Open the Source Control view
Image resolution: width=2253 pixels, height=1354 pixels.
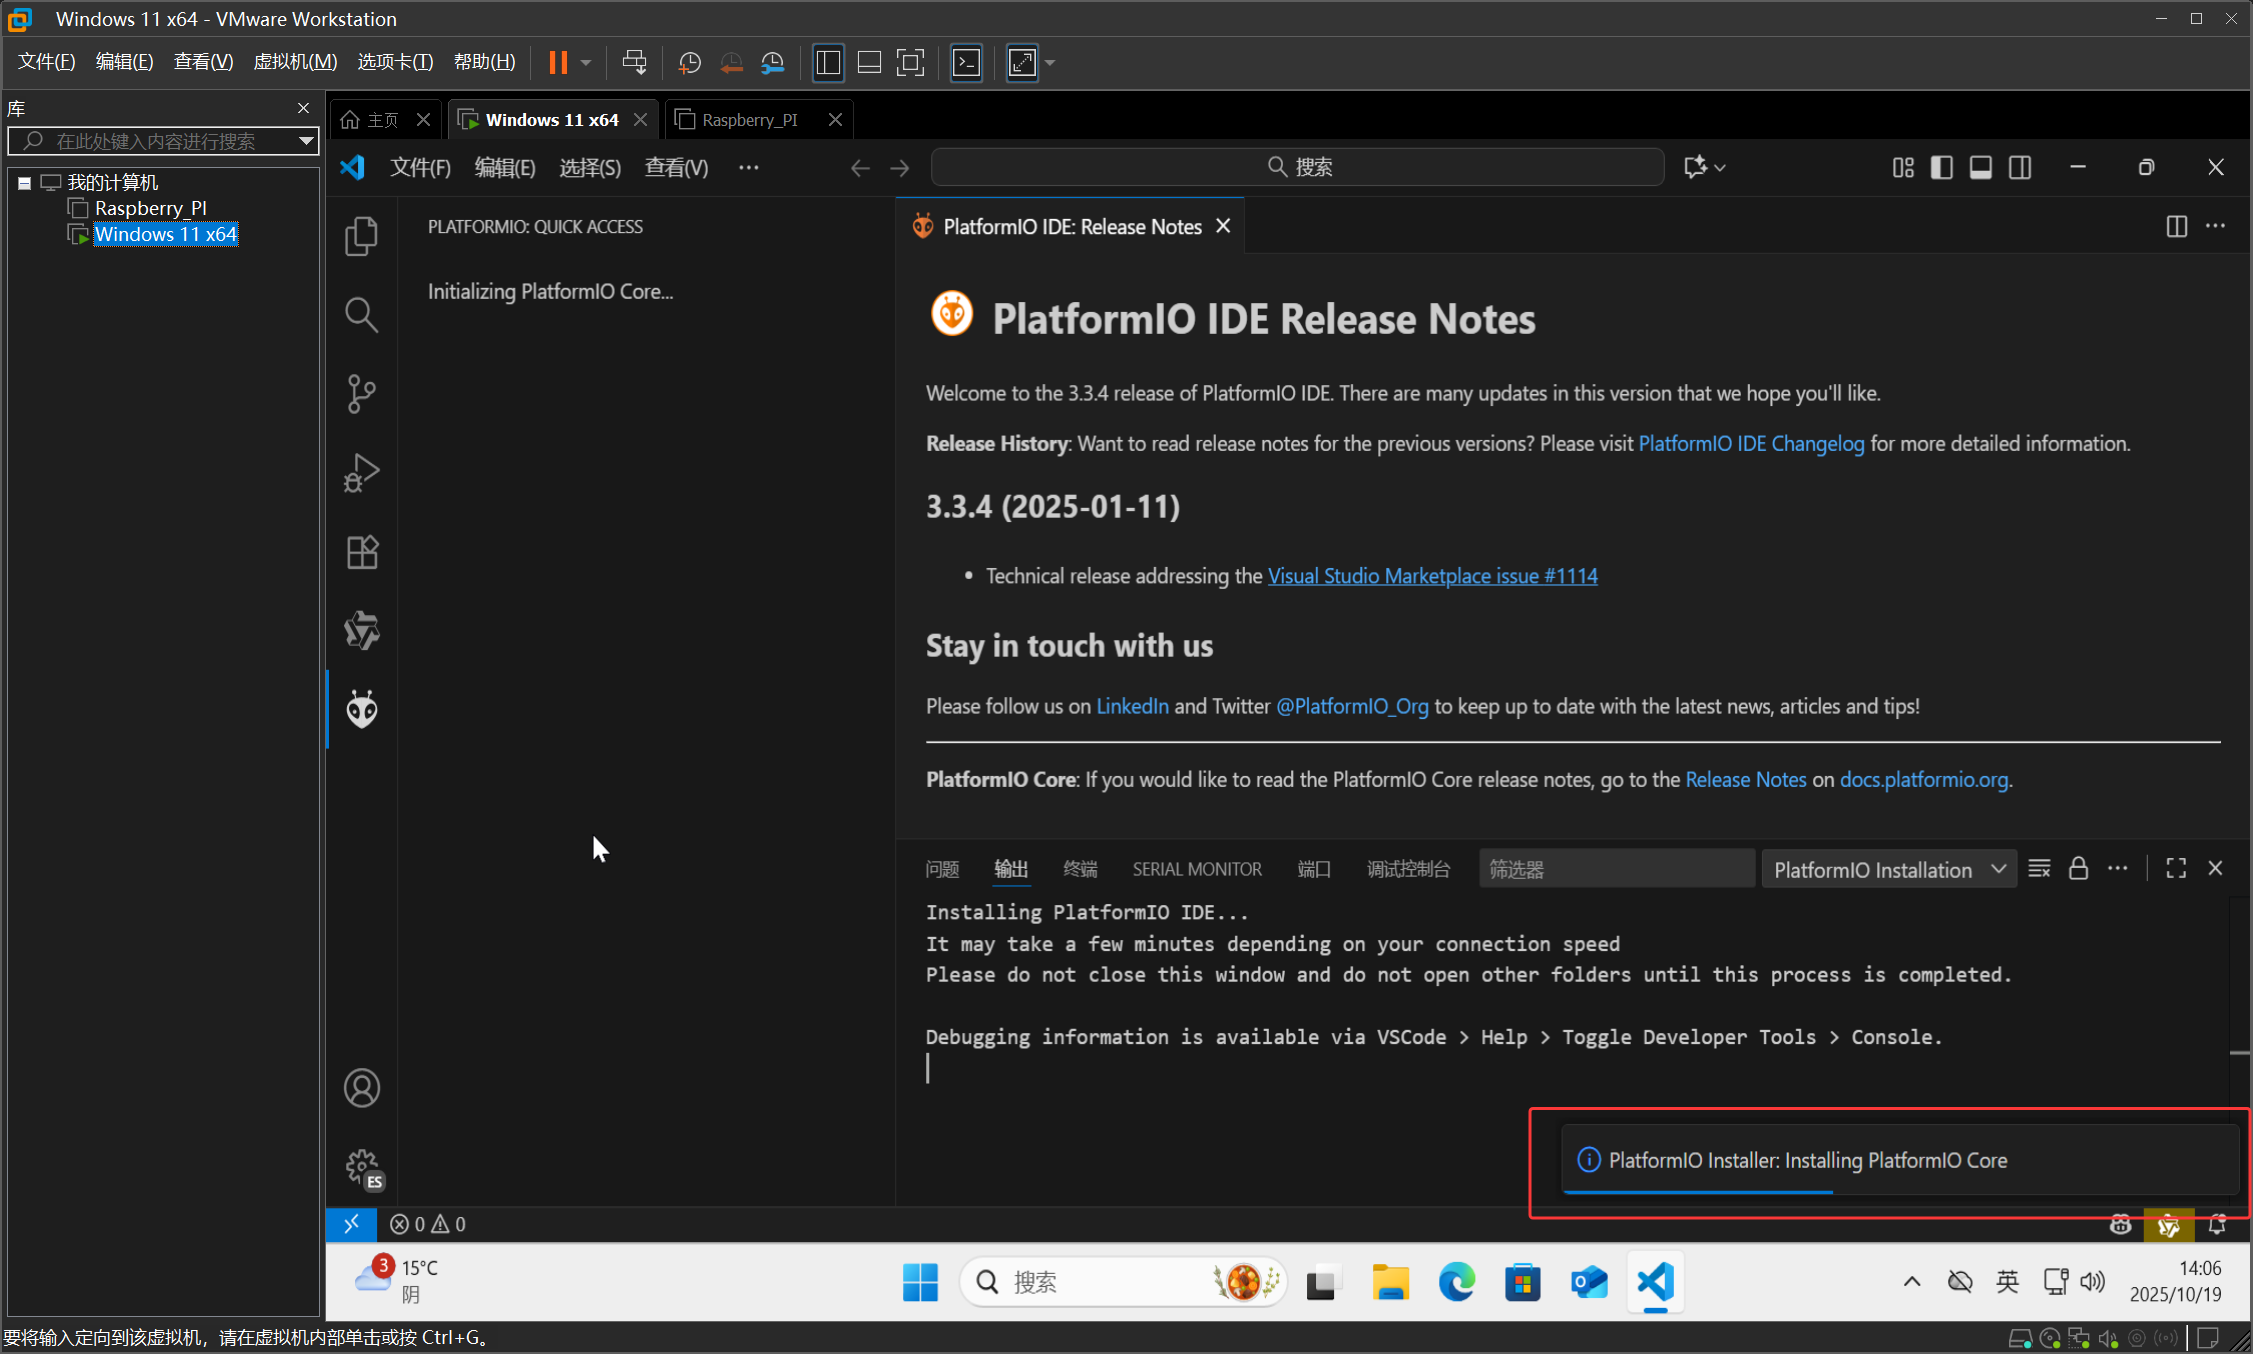tap(361, 393)
